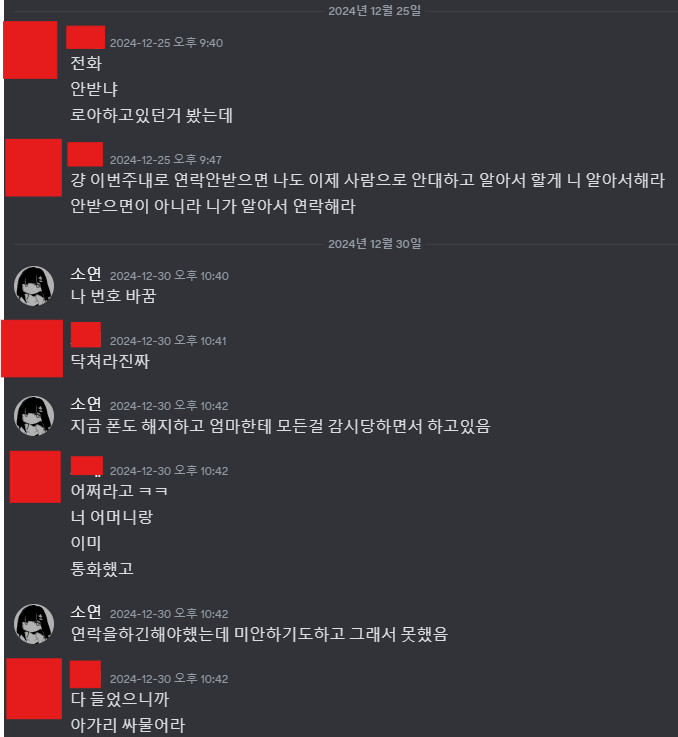This screenshot has width=678, height=737.
Task: Click the 2024-12-25 오후 9:47 timestamp
Action: (166, 160)
